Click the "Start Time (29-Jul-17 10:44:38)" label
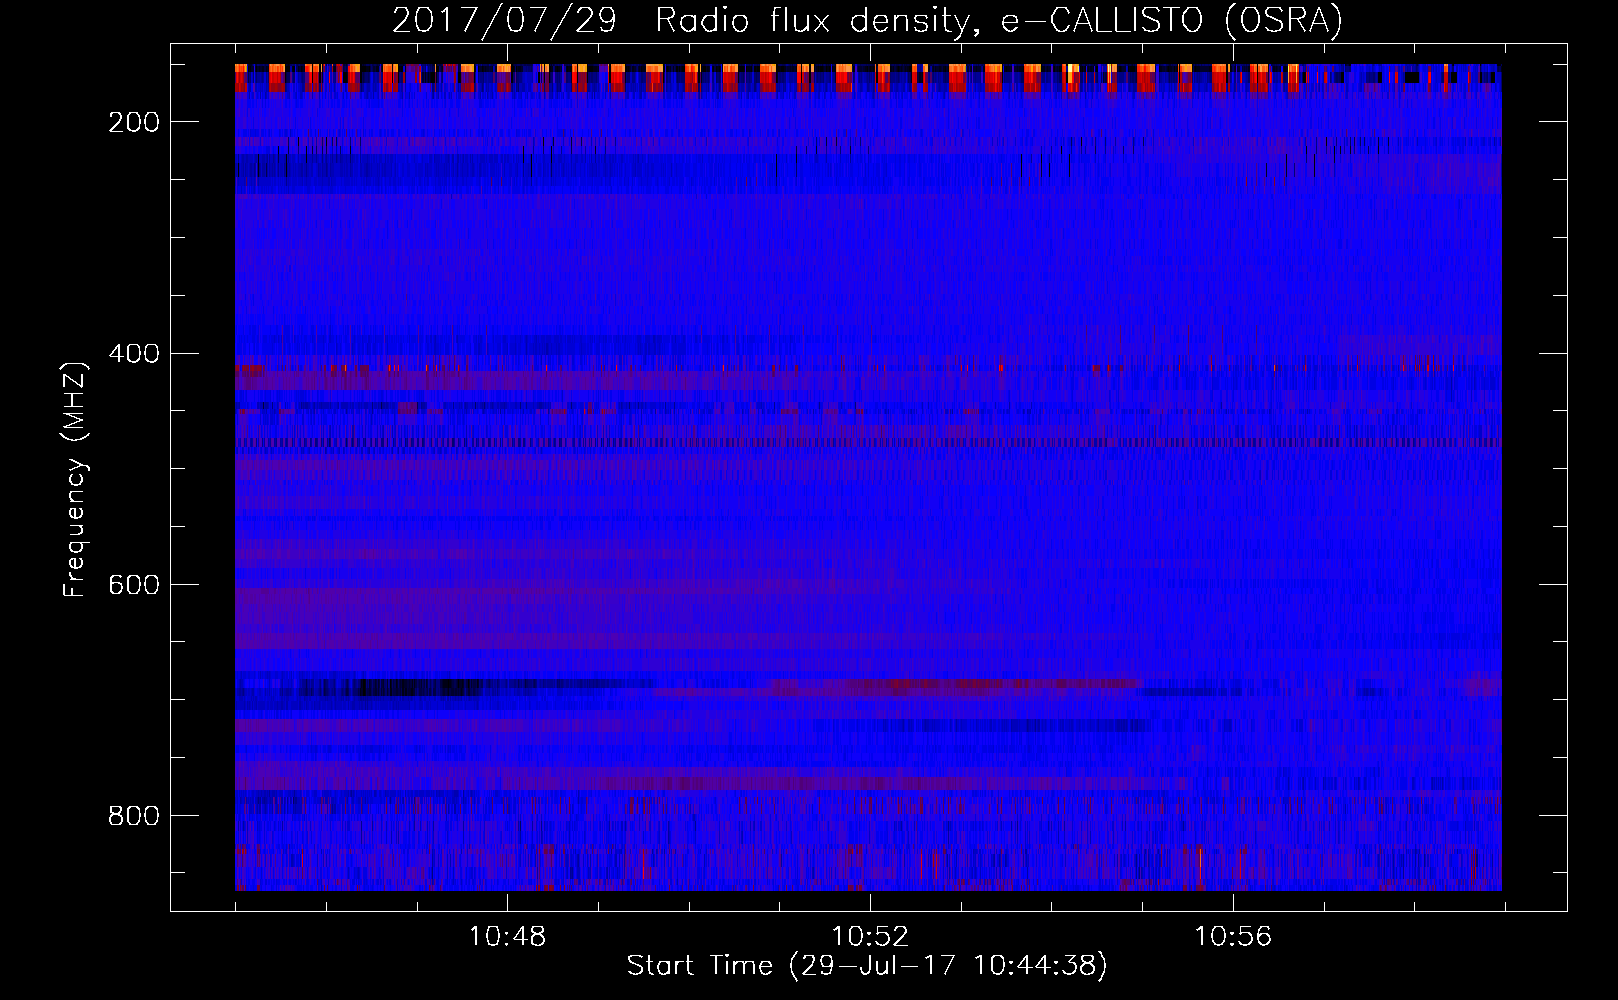Image resolution: width=1618 pixels, height=1000 pixels. (x=867, y=966)
